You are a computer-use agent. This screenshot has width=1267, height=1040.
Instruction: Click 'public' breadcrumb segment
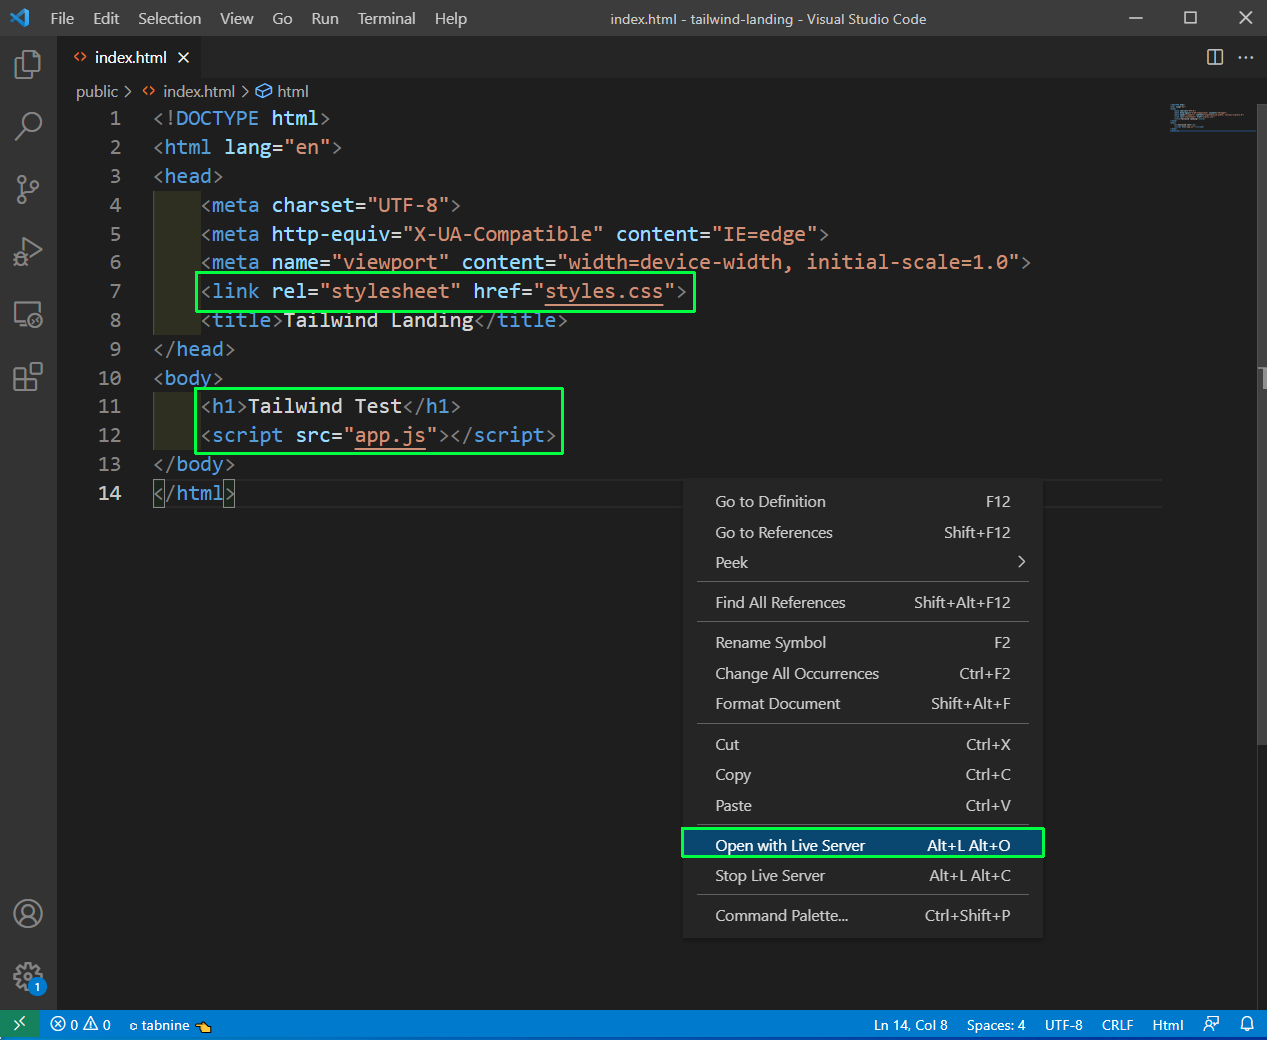click(x=97, y=91)
